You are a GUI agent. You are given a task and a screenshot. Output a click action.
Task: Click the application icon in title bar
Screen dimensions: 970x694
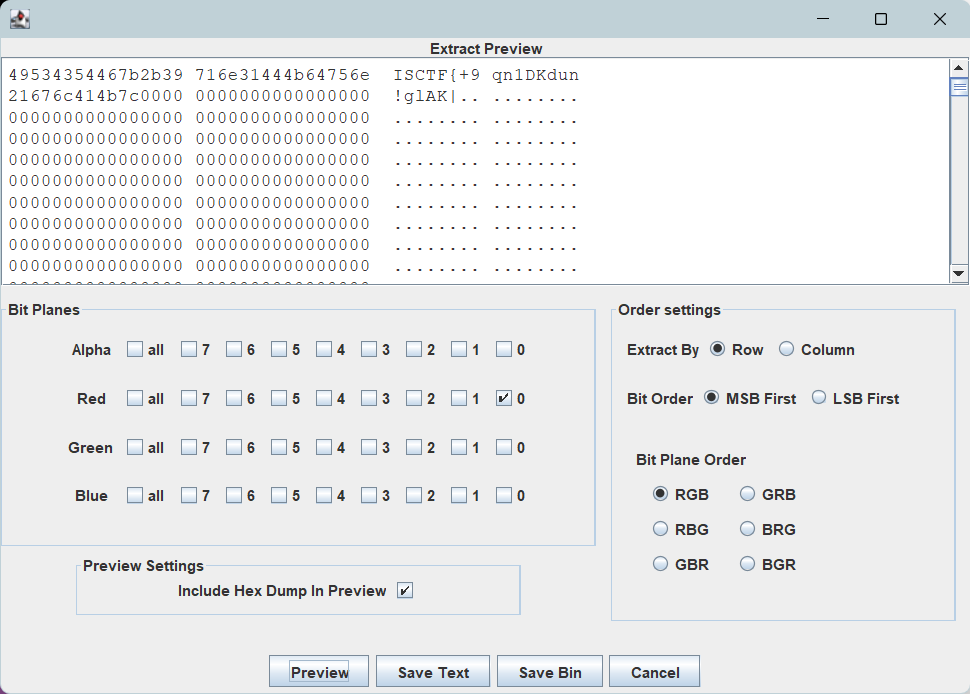click(x=19, y=19)
